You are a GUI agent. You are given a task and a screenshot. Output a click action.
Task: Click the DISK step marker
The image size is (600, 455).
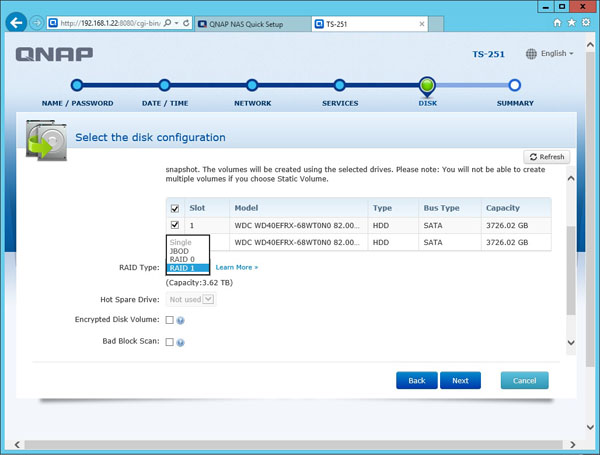tap(427, 86)
